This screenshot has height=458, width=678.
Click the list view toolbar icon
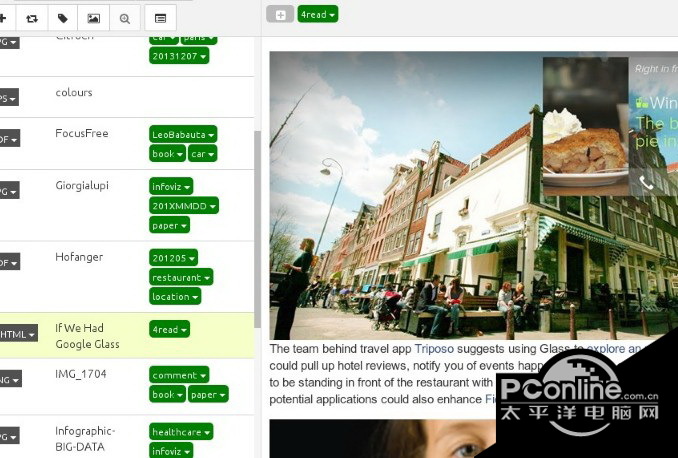click(x=160, y=18)
